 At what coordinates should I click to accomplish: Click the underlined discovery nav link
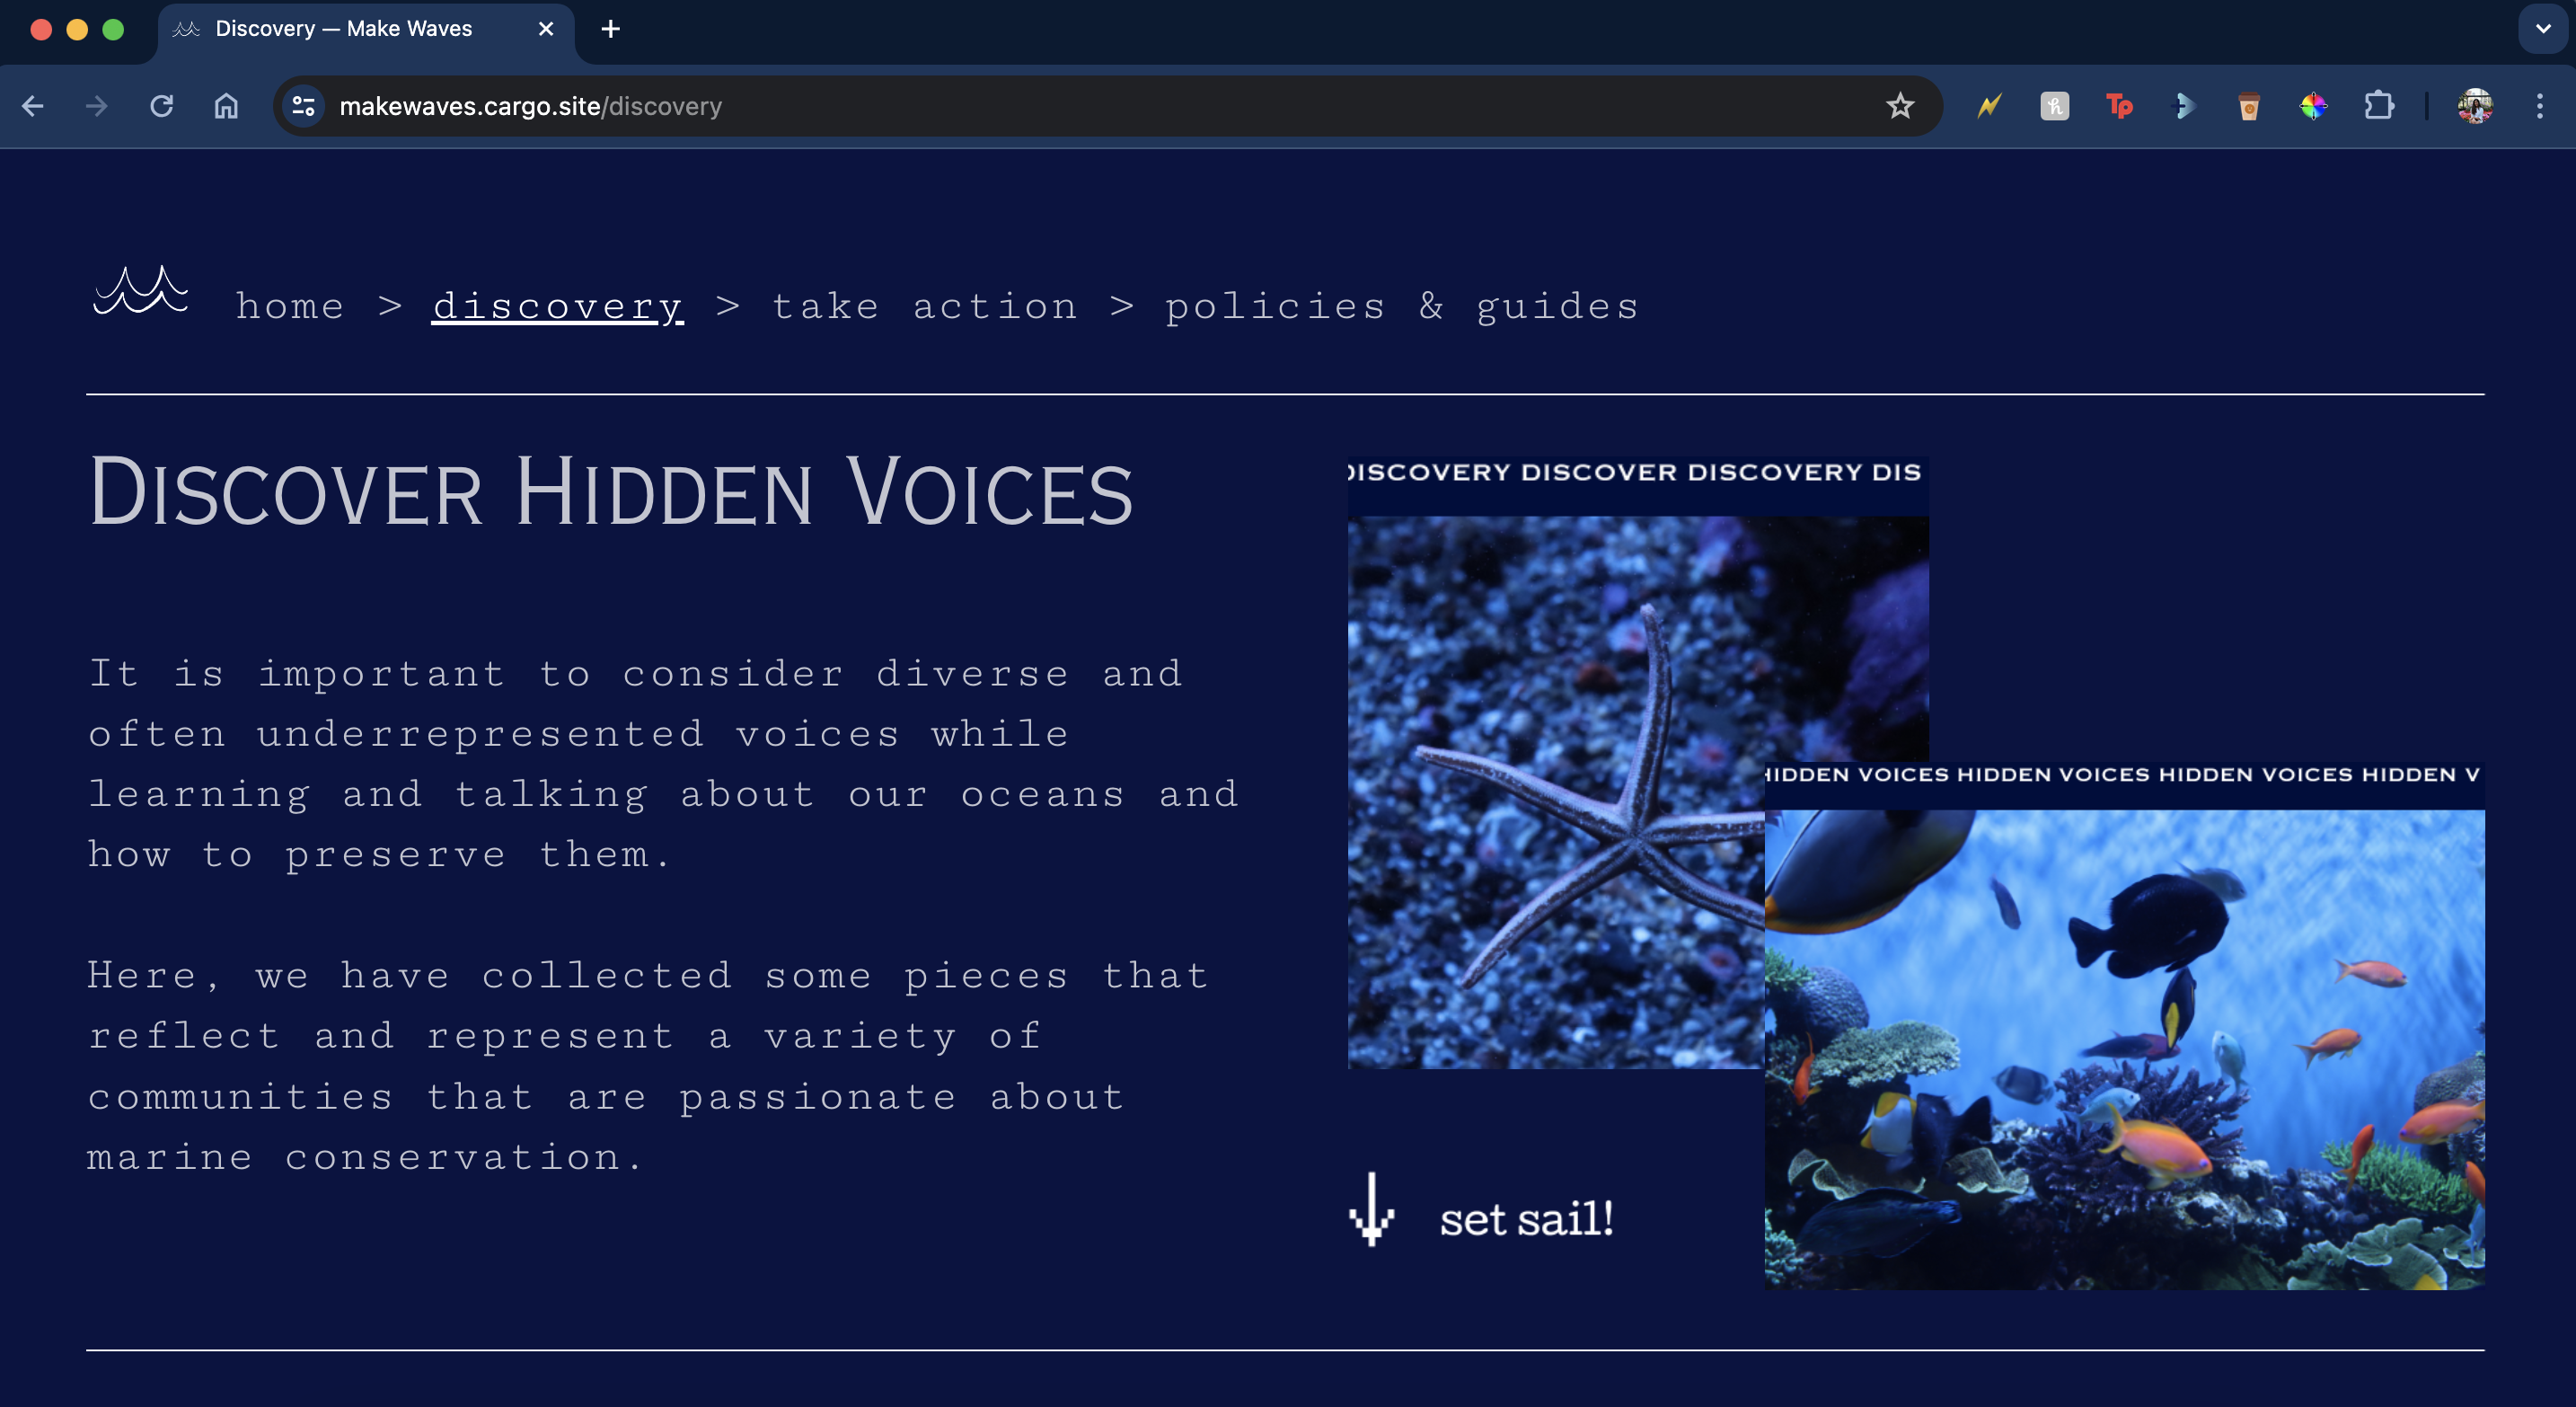(x=558, y=306)
